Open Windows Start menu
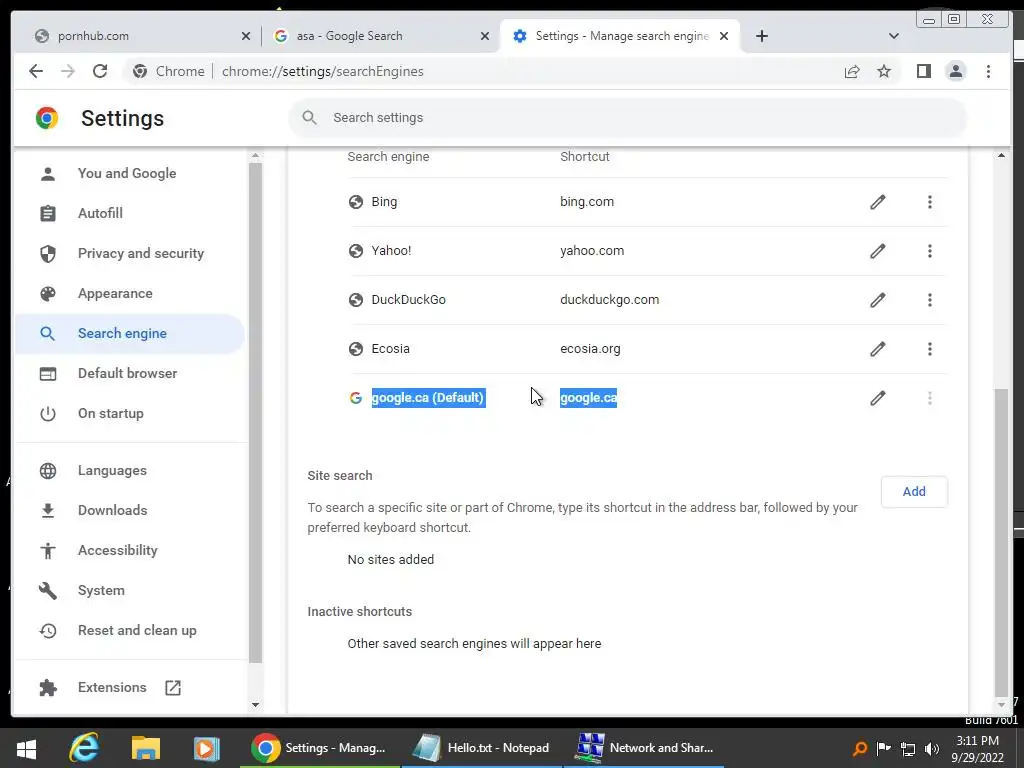This screenshot has width=1024, height=768. click(27, 748)
